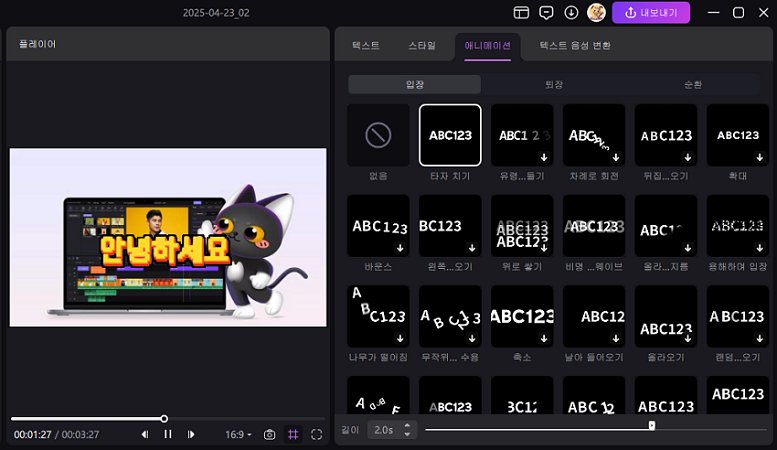The width and height of the screenshot is (777, 450).
Task: Open the layout switcher icon in title bar
Action: (521, 12)
